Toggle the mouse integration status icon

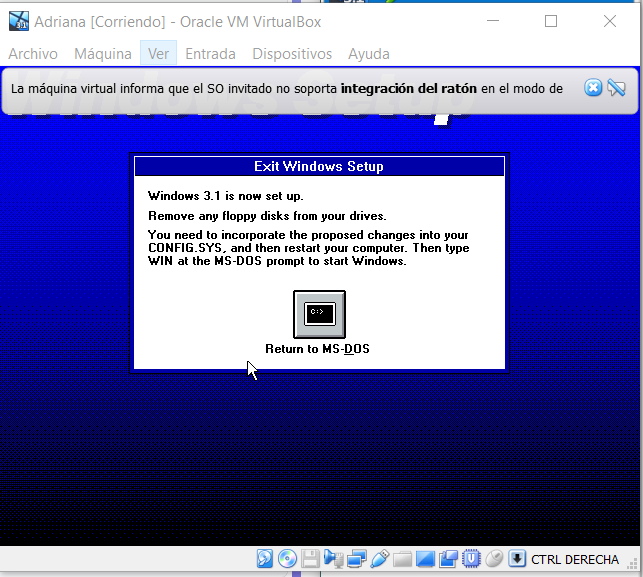494,559
